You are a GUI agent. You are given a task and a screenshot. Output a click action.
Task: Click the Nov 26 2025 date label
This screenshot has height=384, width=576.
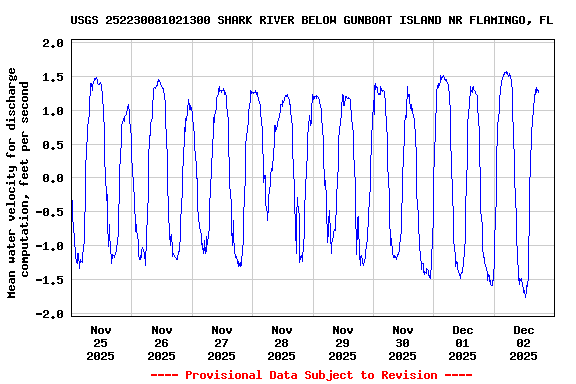pyautogui.click(x=161, y=343)
